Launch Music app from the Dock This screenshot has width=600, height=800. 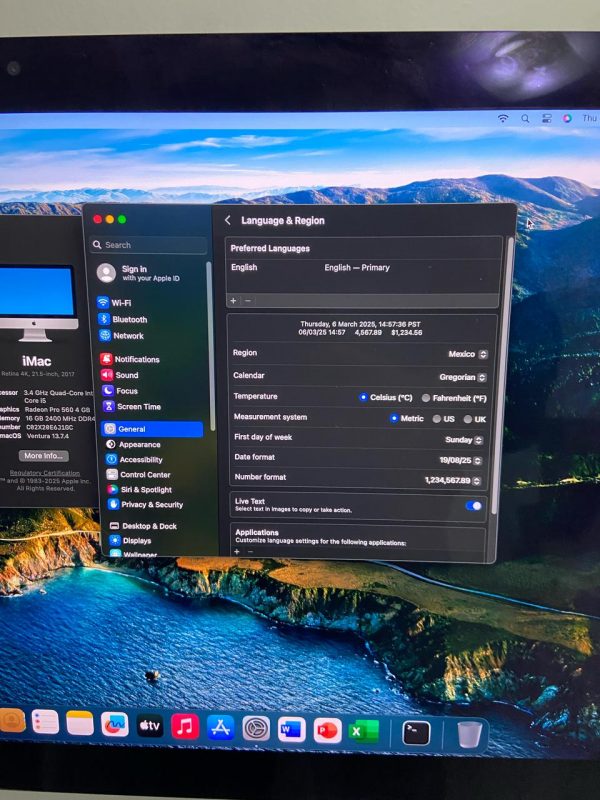coord(185,727)
